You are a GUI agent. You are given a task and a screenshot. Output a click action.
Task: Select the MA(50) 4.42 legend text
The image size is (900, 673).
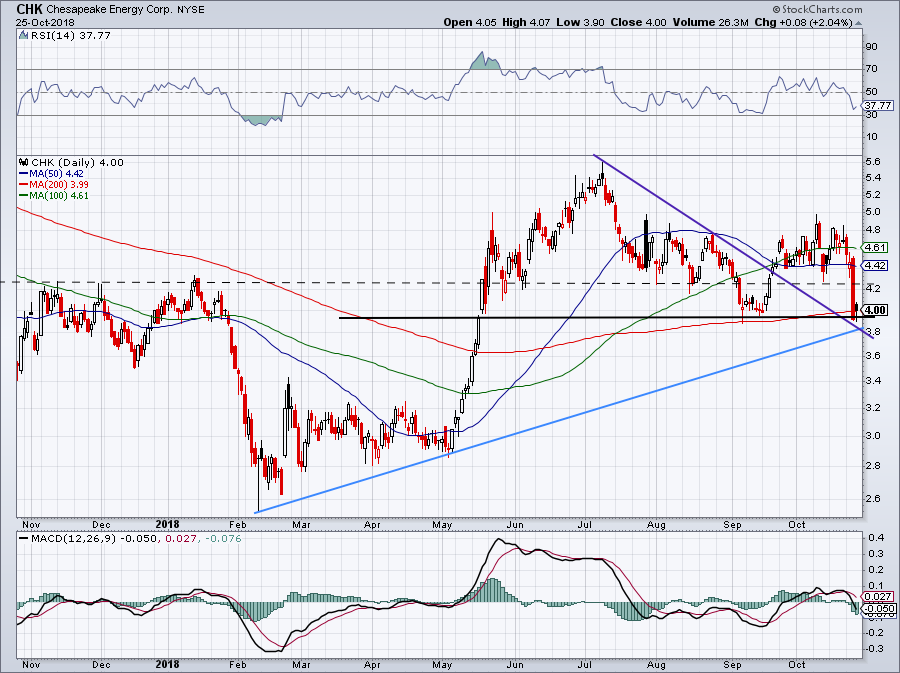[x=56, y=174]
